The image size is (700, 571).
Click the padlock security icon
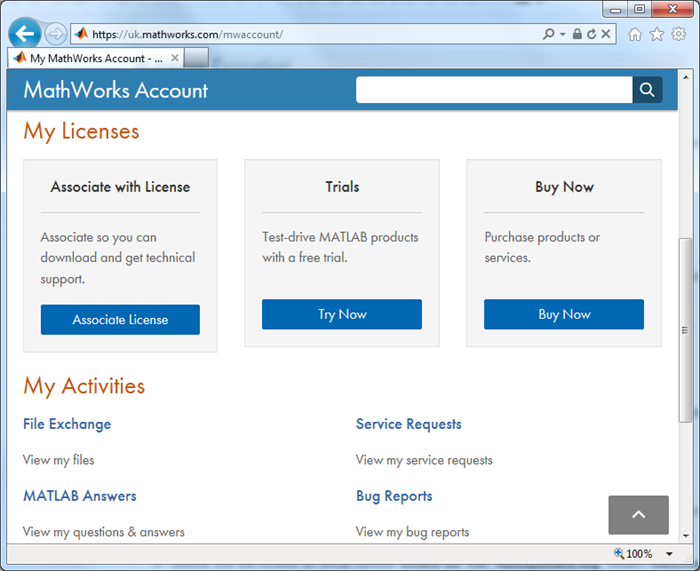click(x=577, y=34)
